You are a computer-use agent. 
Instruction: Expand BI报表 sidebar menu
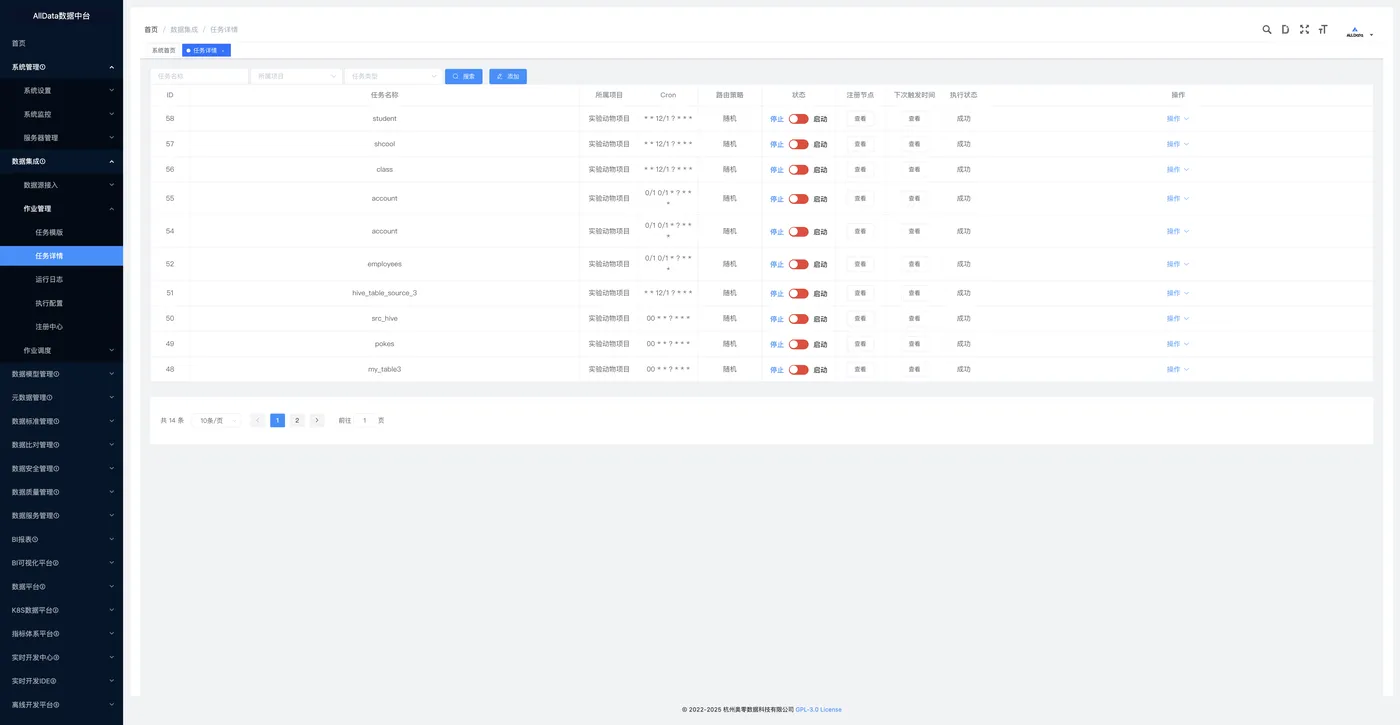click(61, 539)
